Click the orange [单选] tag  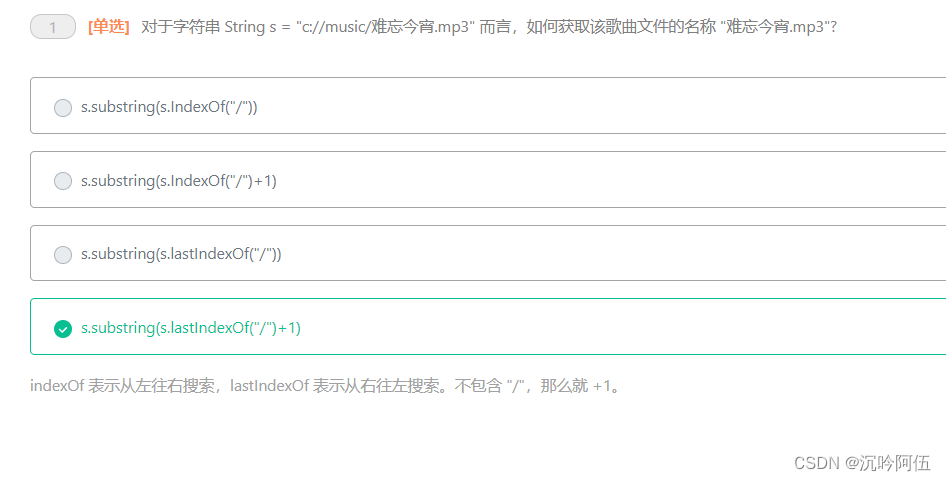(109, 27)
